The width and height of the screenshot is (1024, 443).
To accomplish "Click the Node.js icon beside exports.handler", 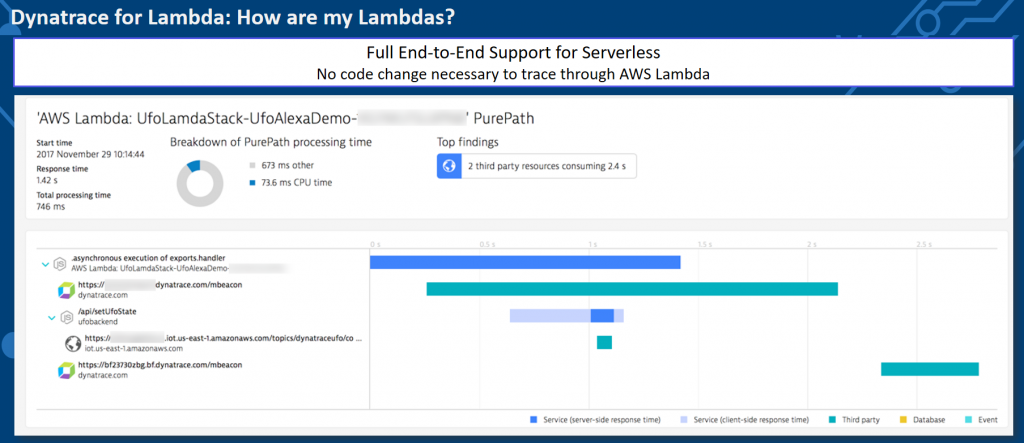I will pyautogui.click(x=60, y=263).
